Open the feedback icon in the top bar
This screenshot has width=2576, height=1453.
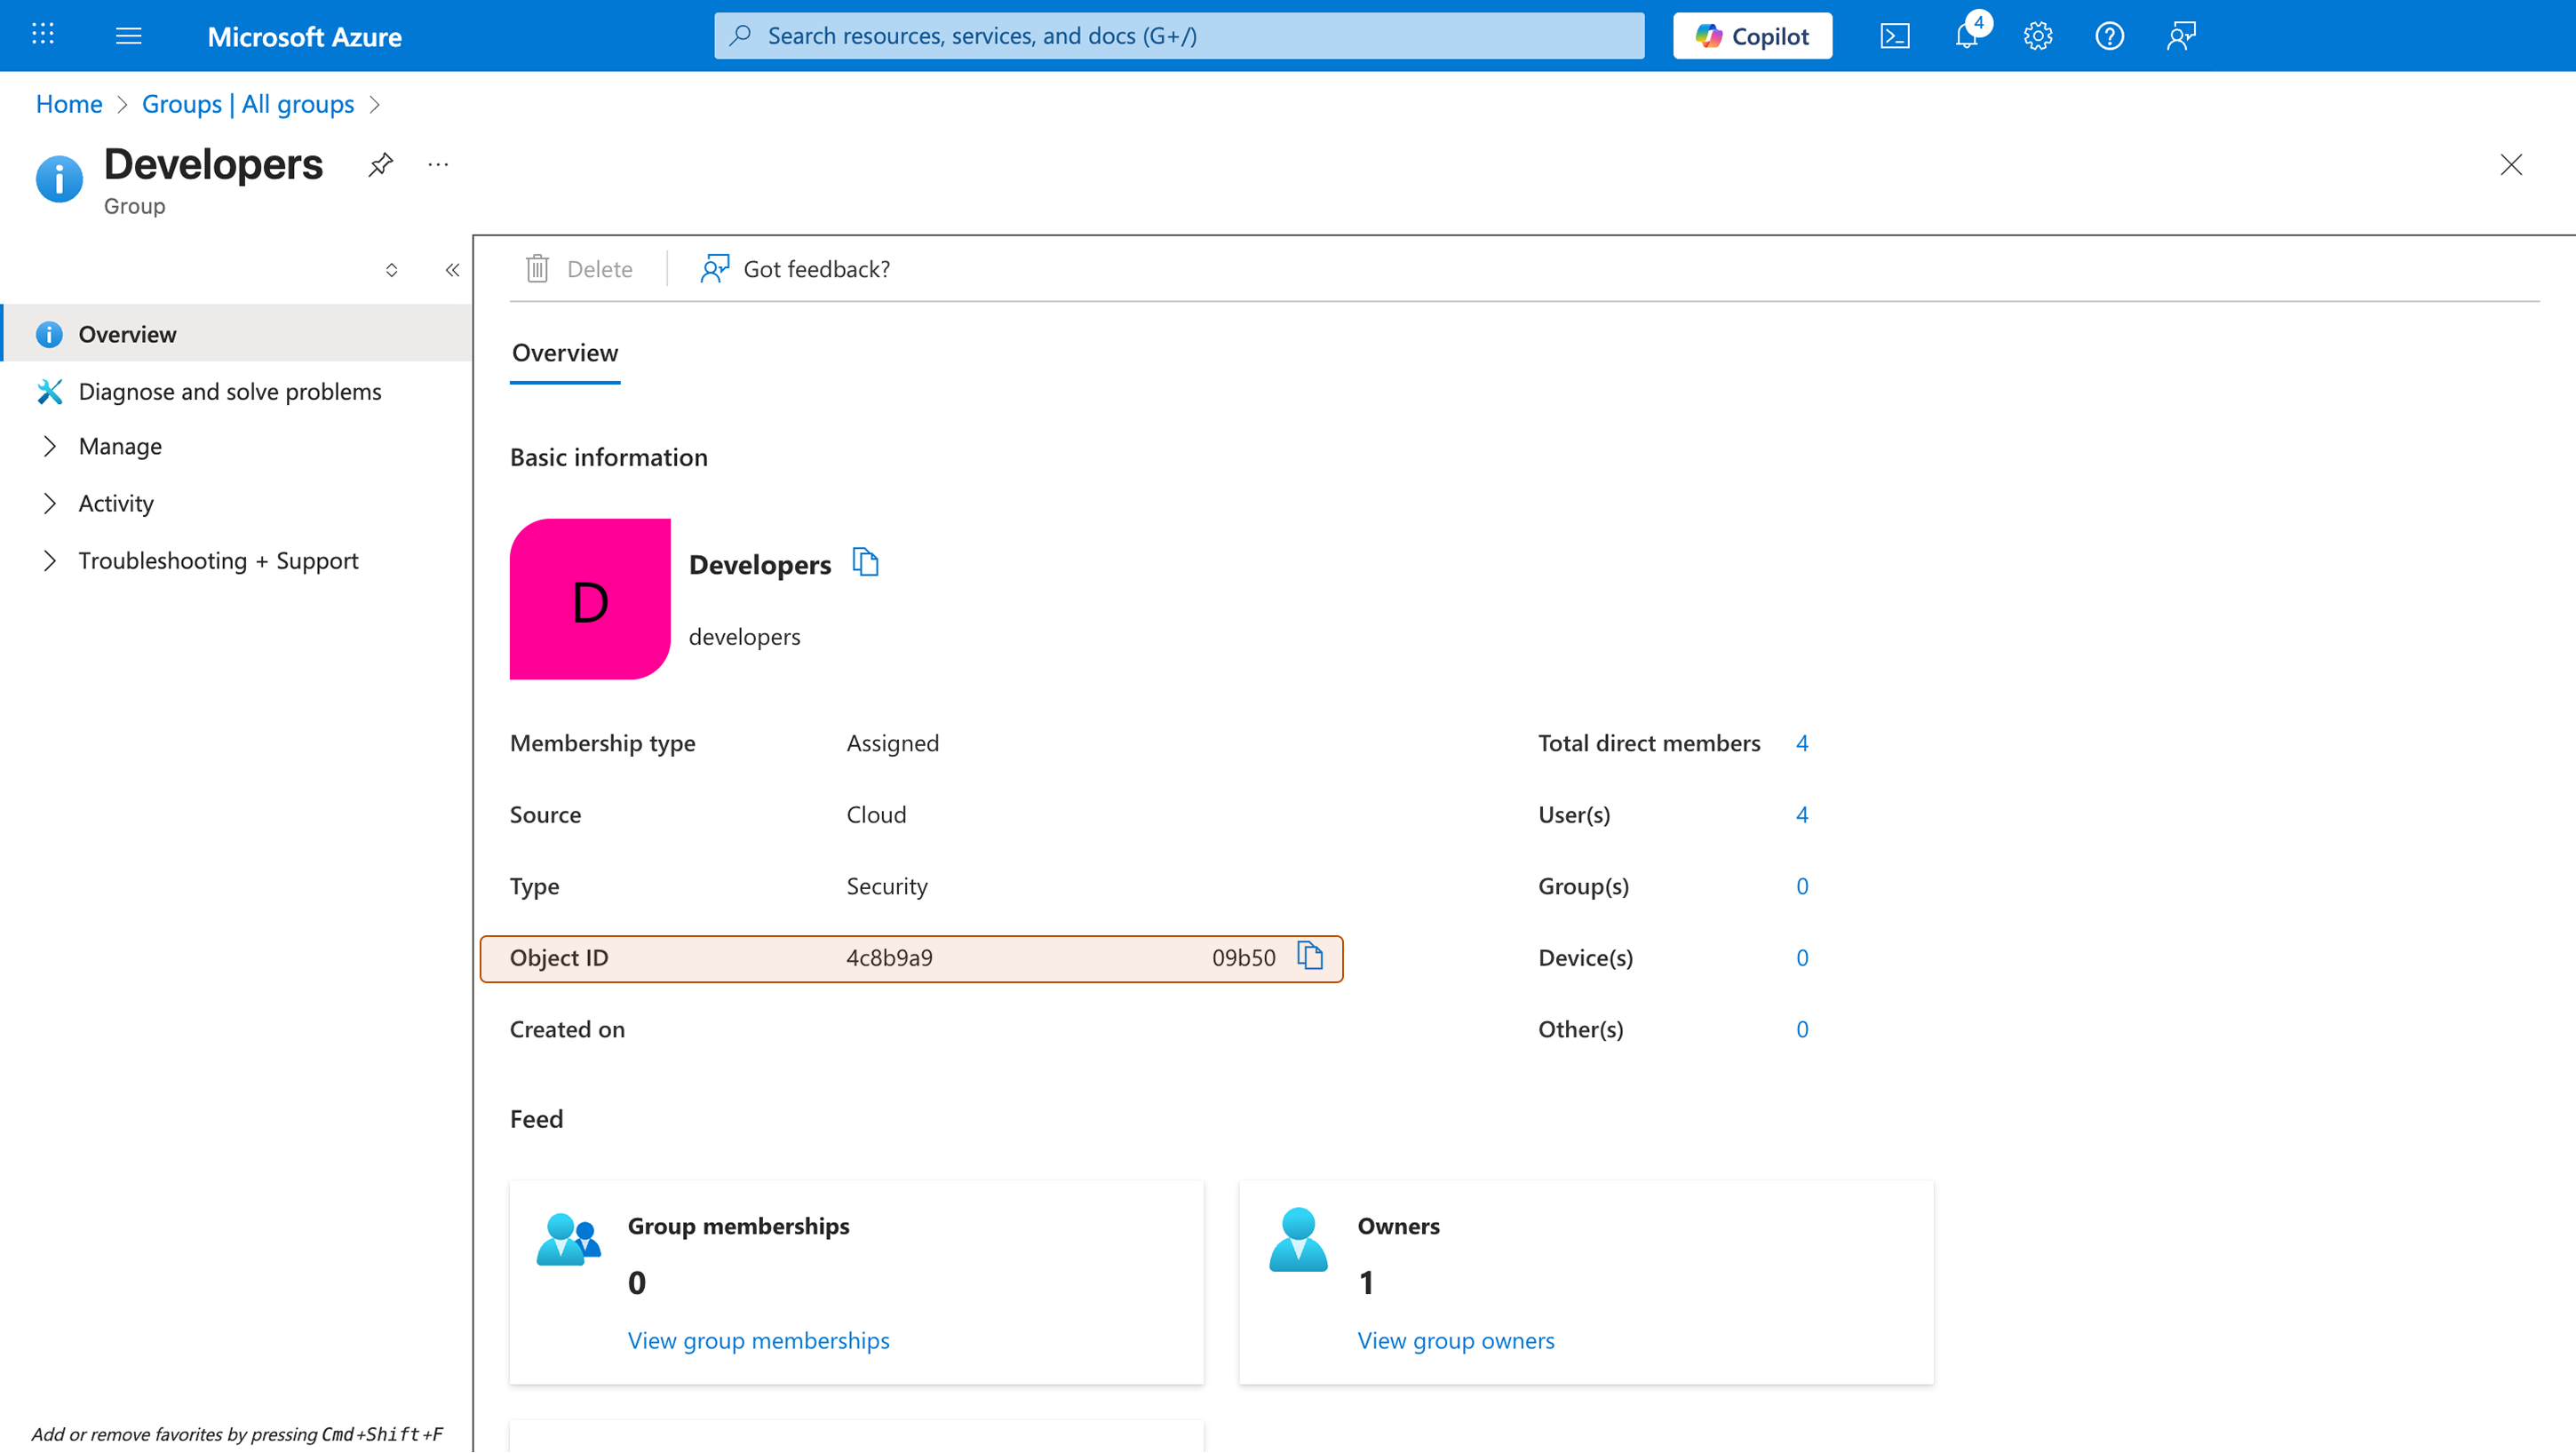2181,35
